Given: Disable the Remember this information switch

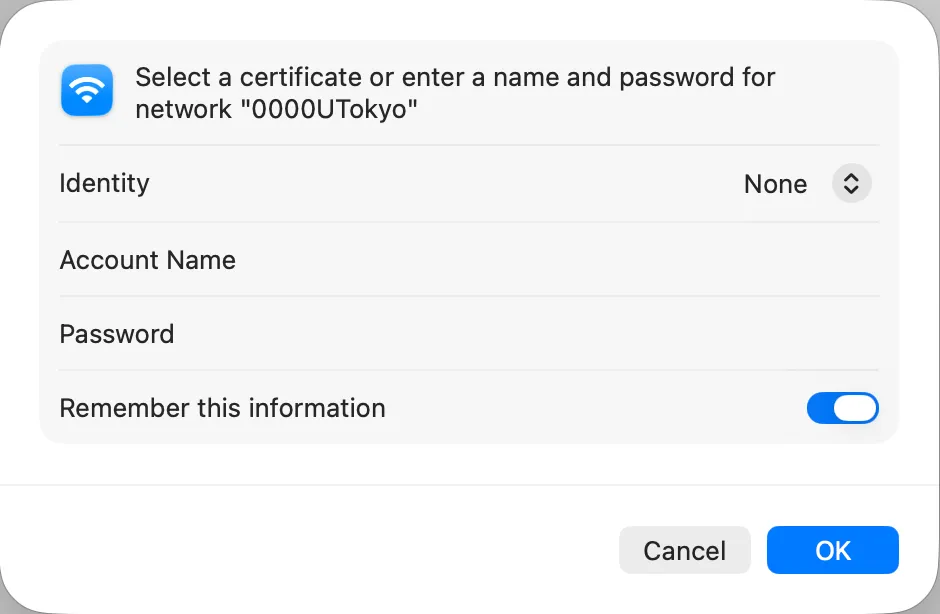Looking at the screenshot, I should (x=842, y=408).
